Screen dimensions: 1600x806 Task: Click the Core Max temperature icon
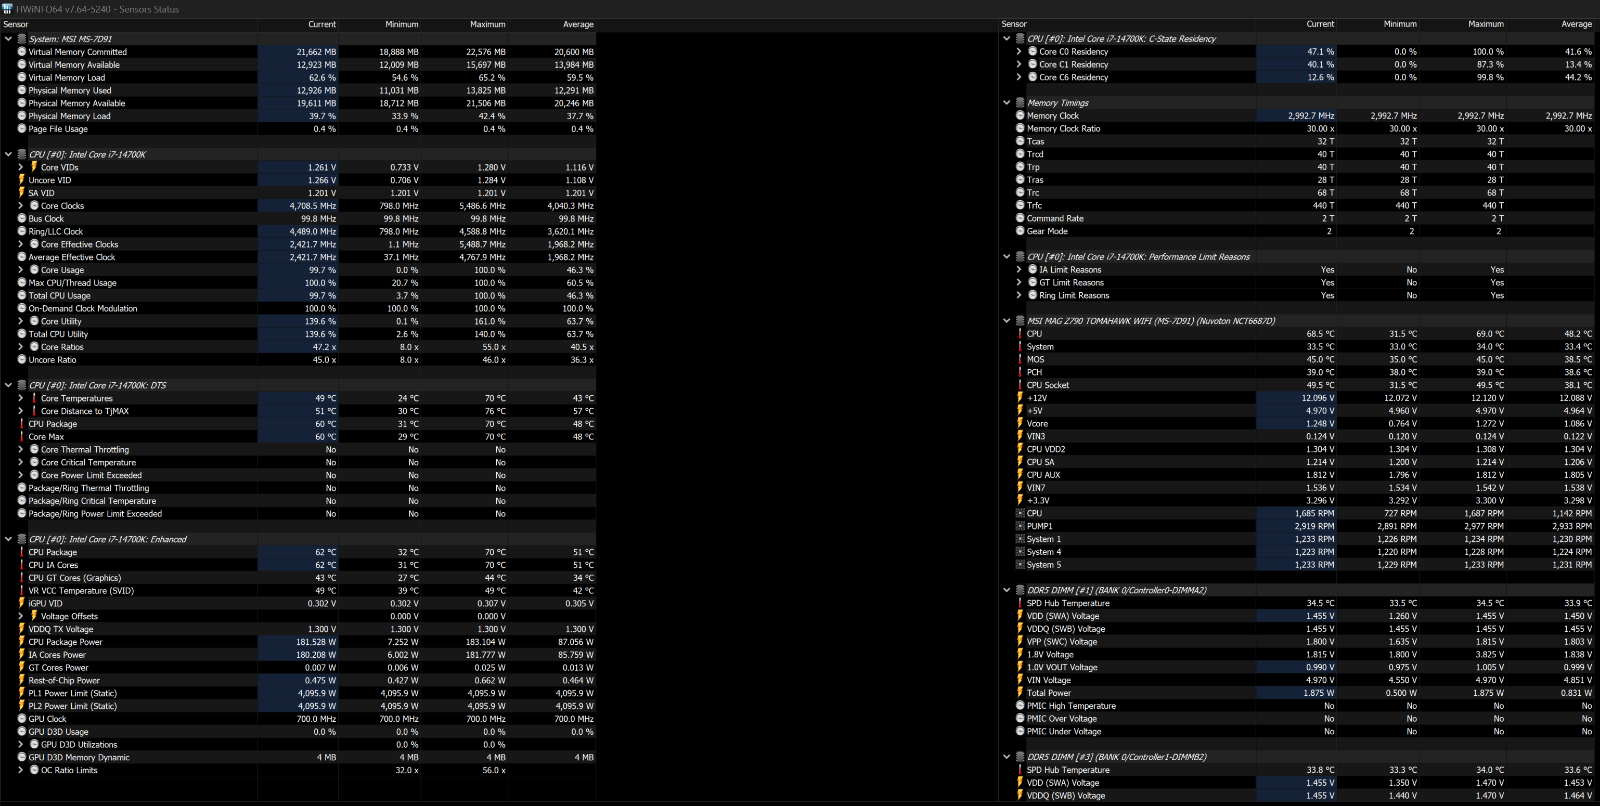(22, 437)
